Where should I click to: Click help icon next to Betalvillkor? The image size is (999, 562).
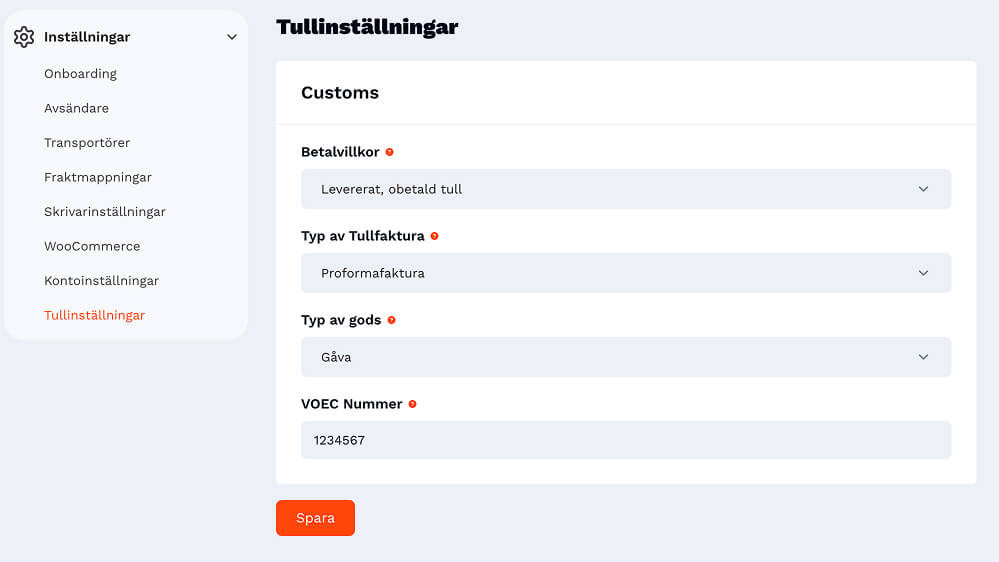(x=389, y=152)
